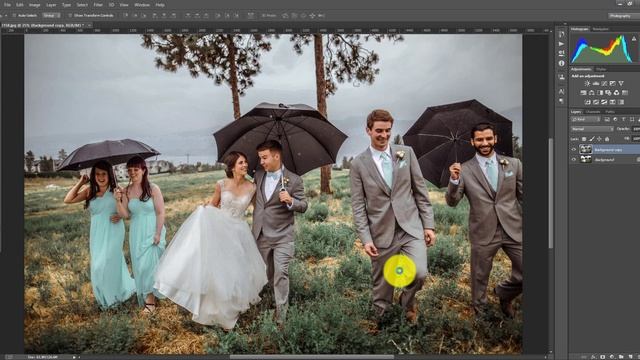Click the histogram cached data warning triangle

tap(634, 39)
